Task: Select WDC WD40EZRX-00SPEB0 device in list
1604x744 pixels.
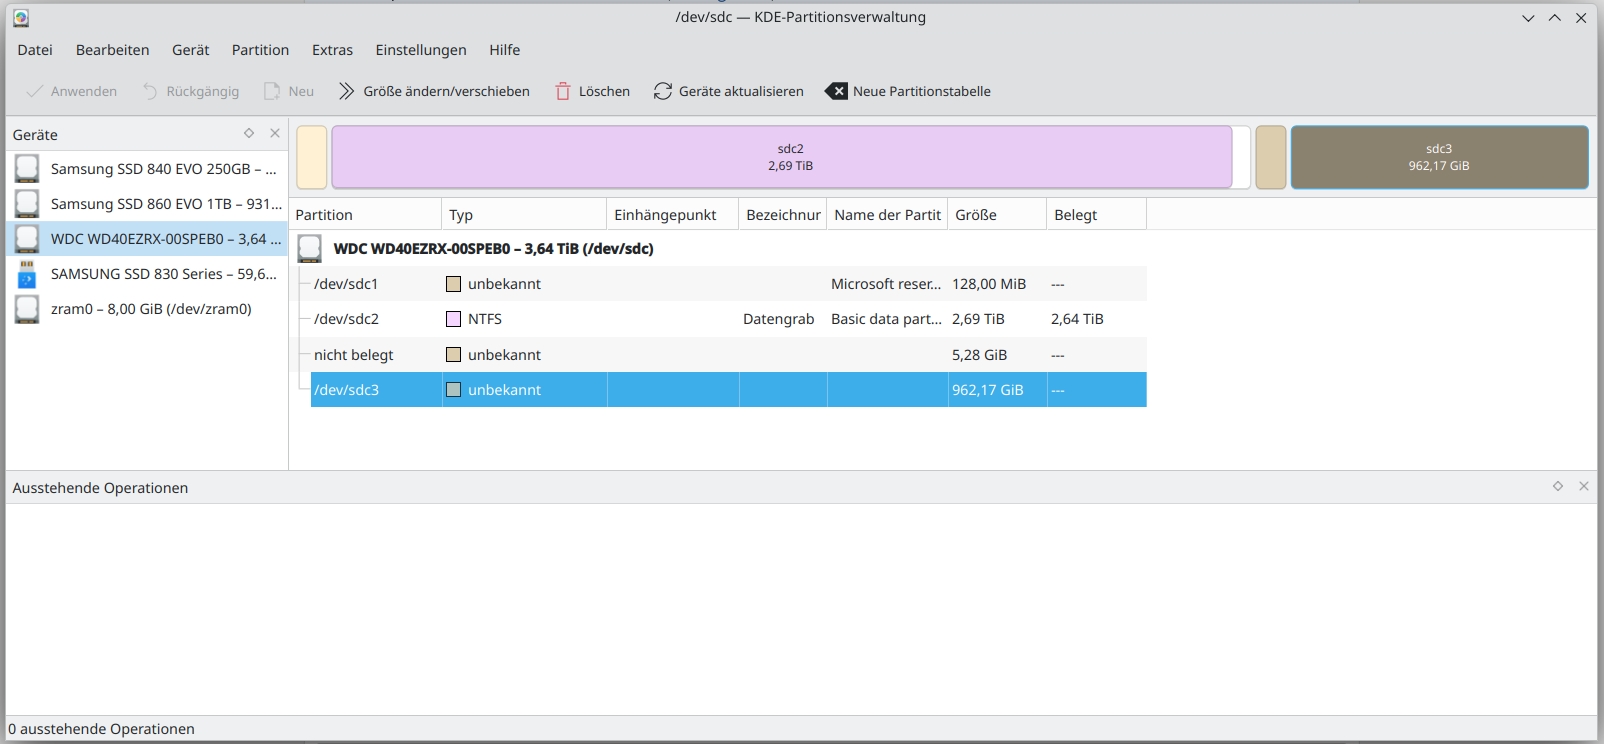Action: (x=147, y=239)
